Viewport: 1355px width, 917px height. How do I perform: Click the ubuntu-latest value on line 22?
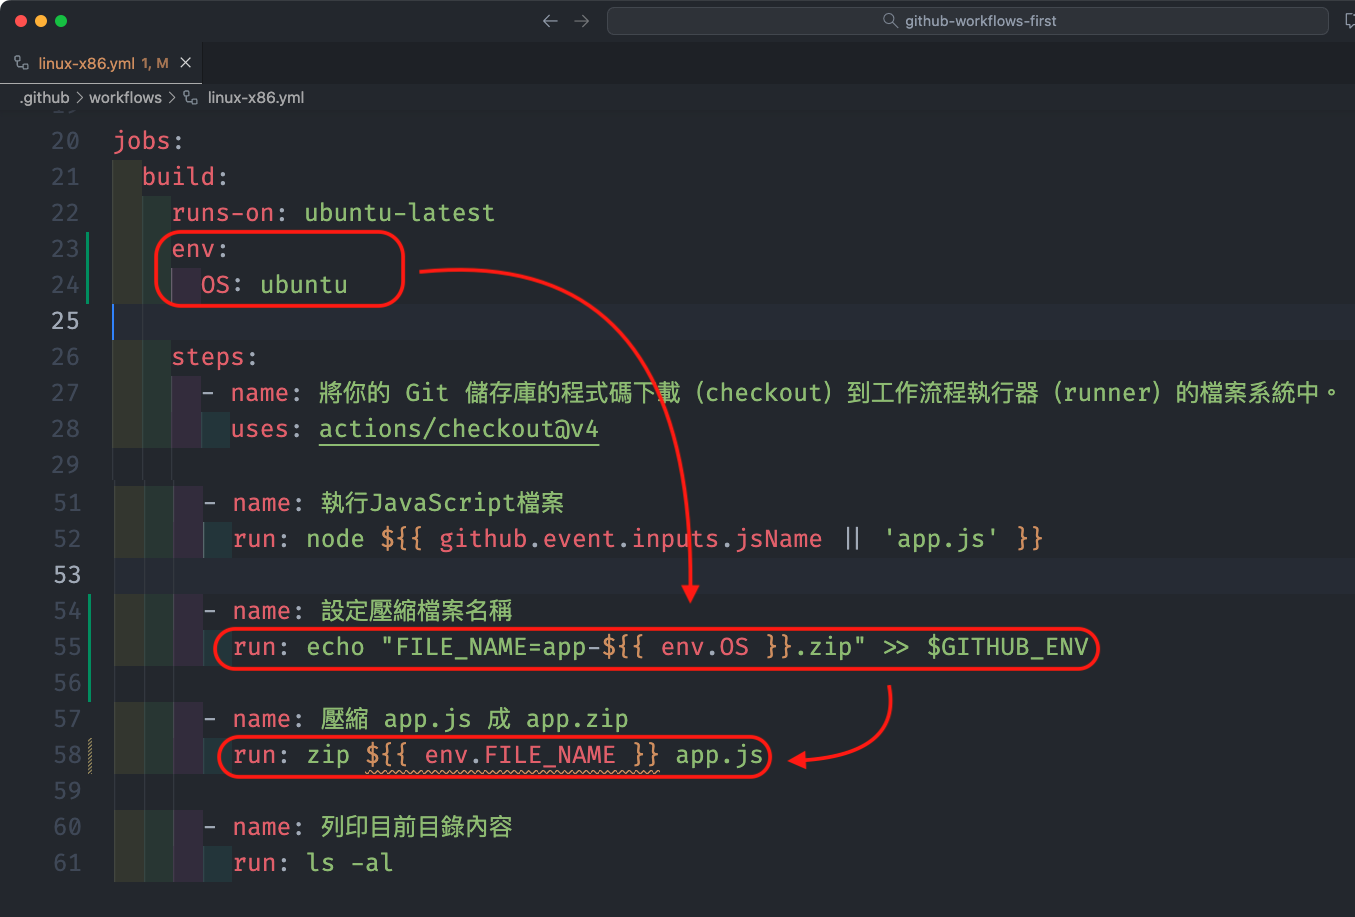pyautogui.click(x=399, y=213)
